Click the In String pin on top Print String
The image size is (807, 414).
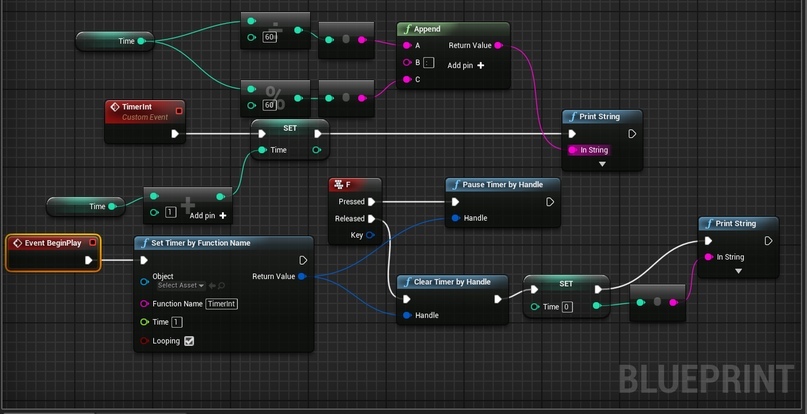(572, 150)
